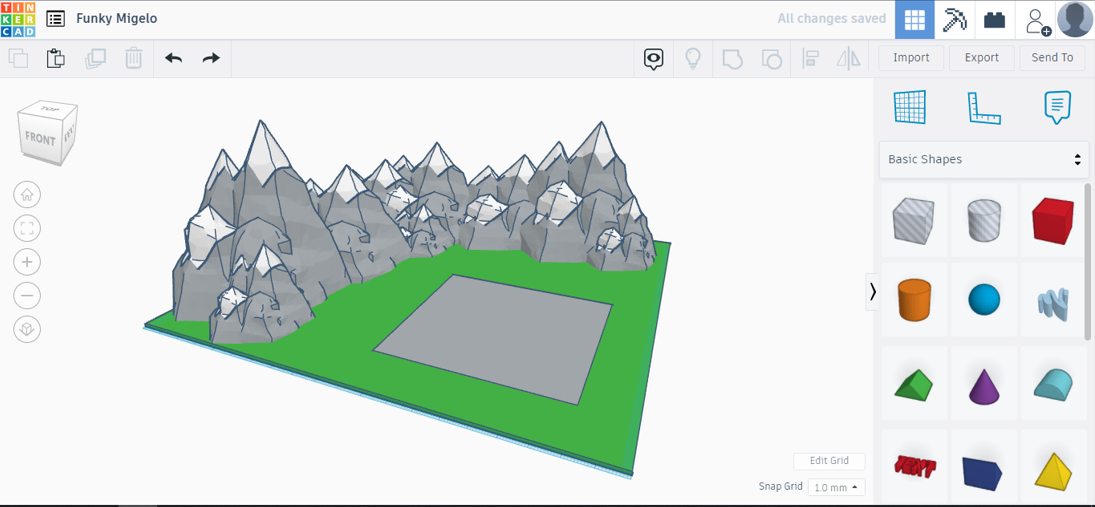The height and width of the screenshot is (507, 1095).
Task: Click the Align tool icon
Action: click(x=810, y=59)
